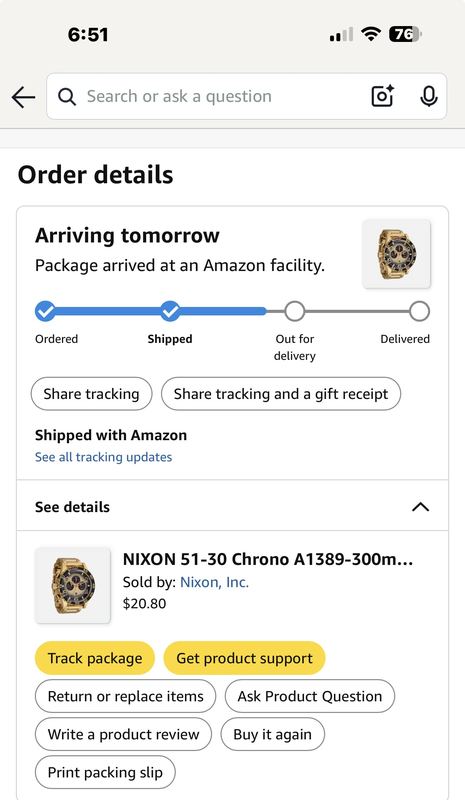Tap the Shipped checkmark step
Image resolution: width=465 pixels, height=800 pixels.
[170, 311]
